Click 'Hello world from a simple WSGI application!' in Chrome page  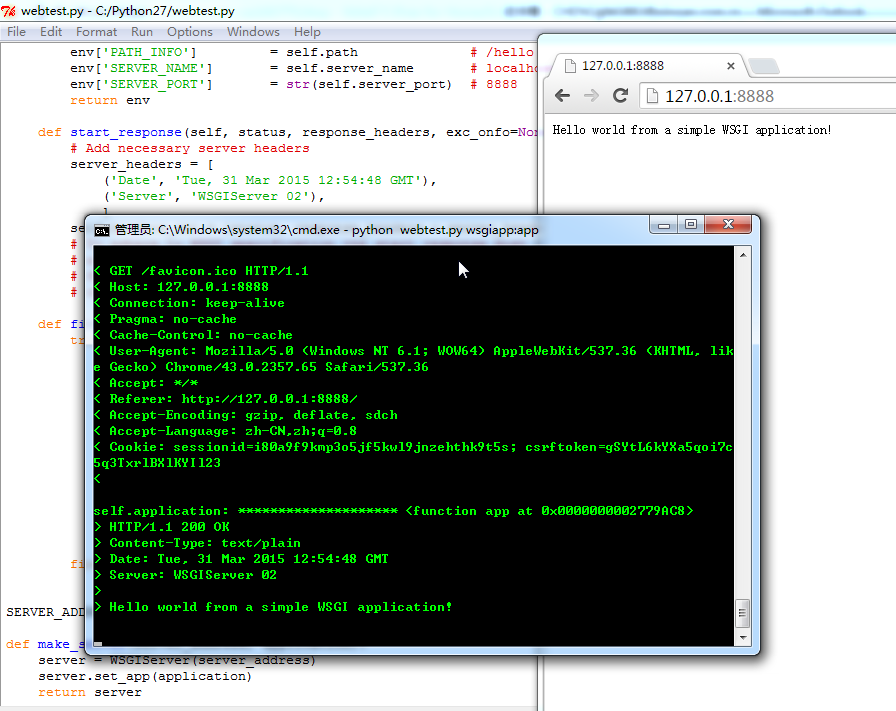pos(691,130)
